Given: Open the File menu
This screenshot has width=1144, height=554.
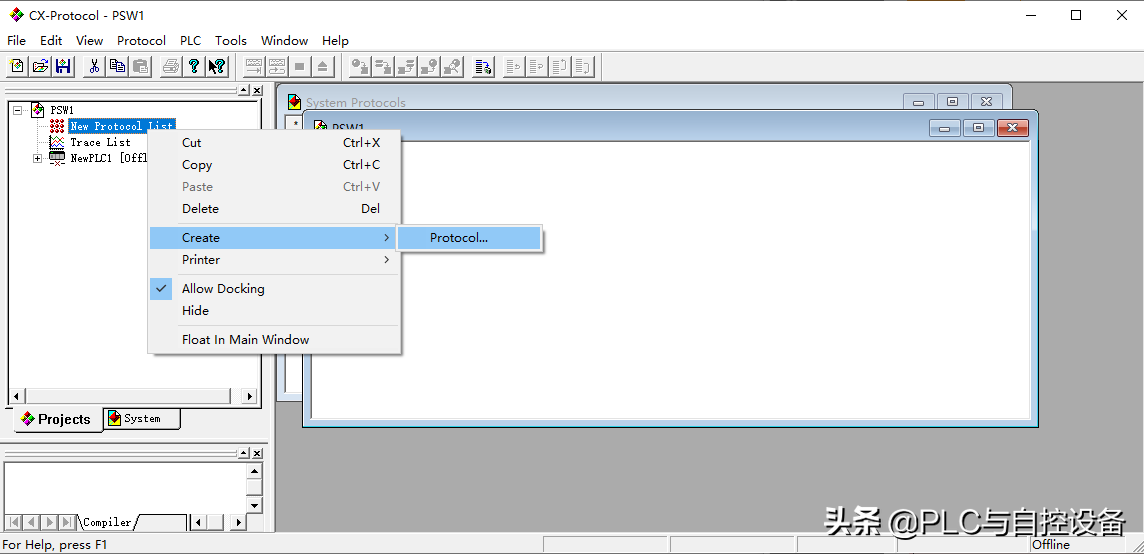Looking at the screenshot, I should pyautogui.click(x=16, y=41).
